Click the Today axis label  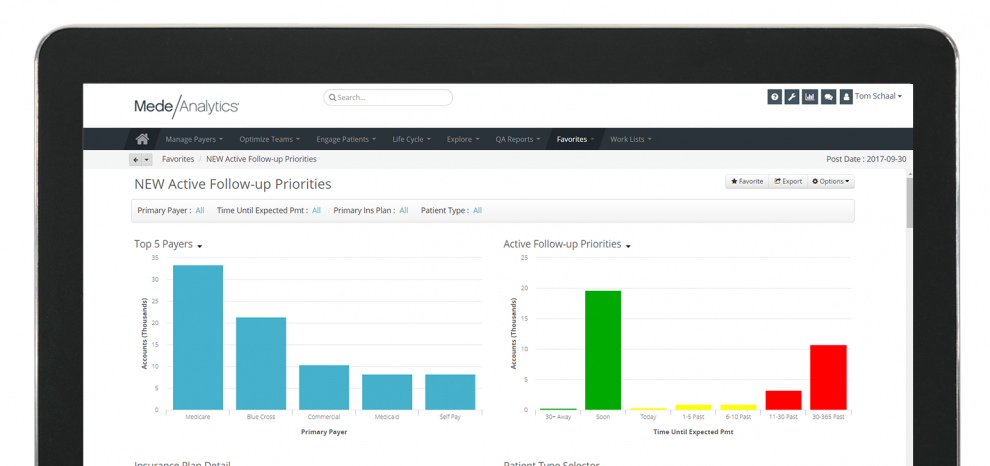648,417
